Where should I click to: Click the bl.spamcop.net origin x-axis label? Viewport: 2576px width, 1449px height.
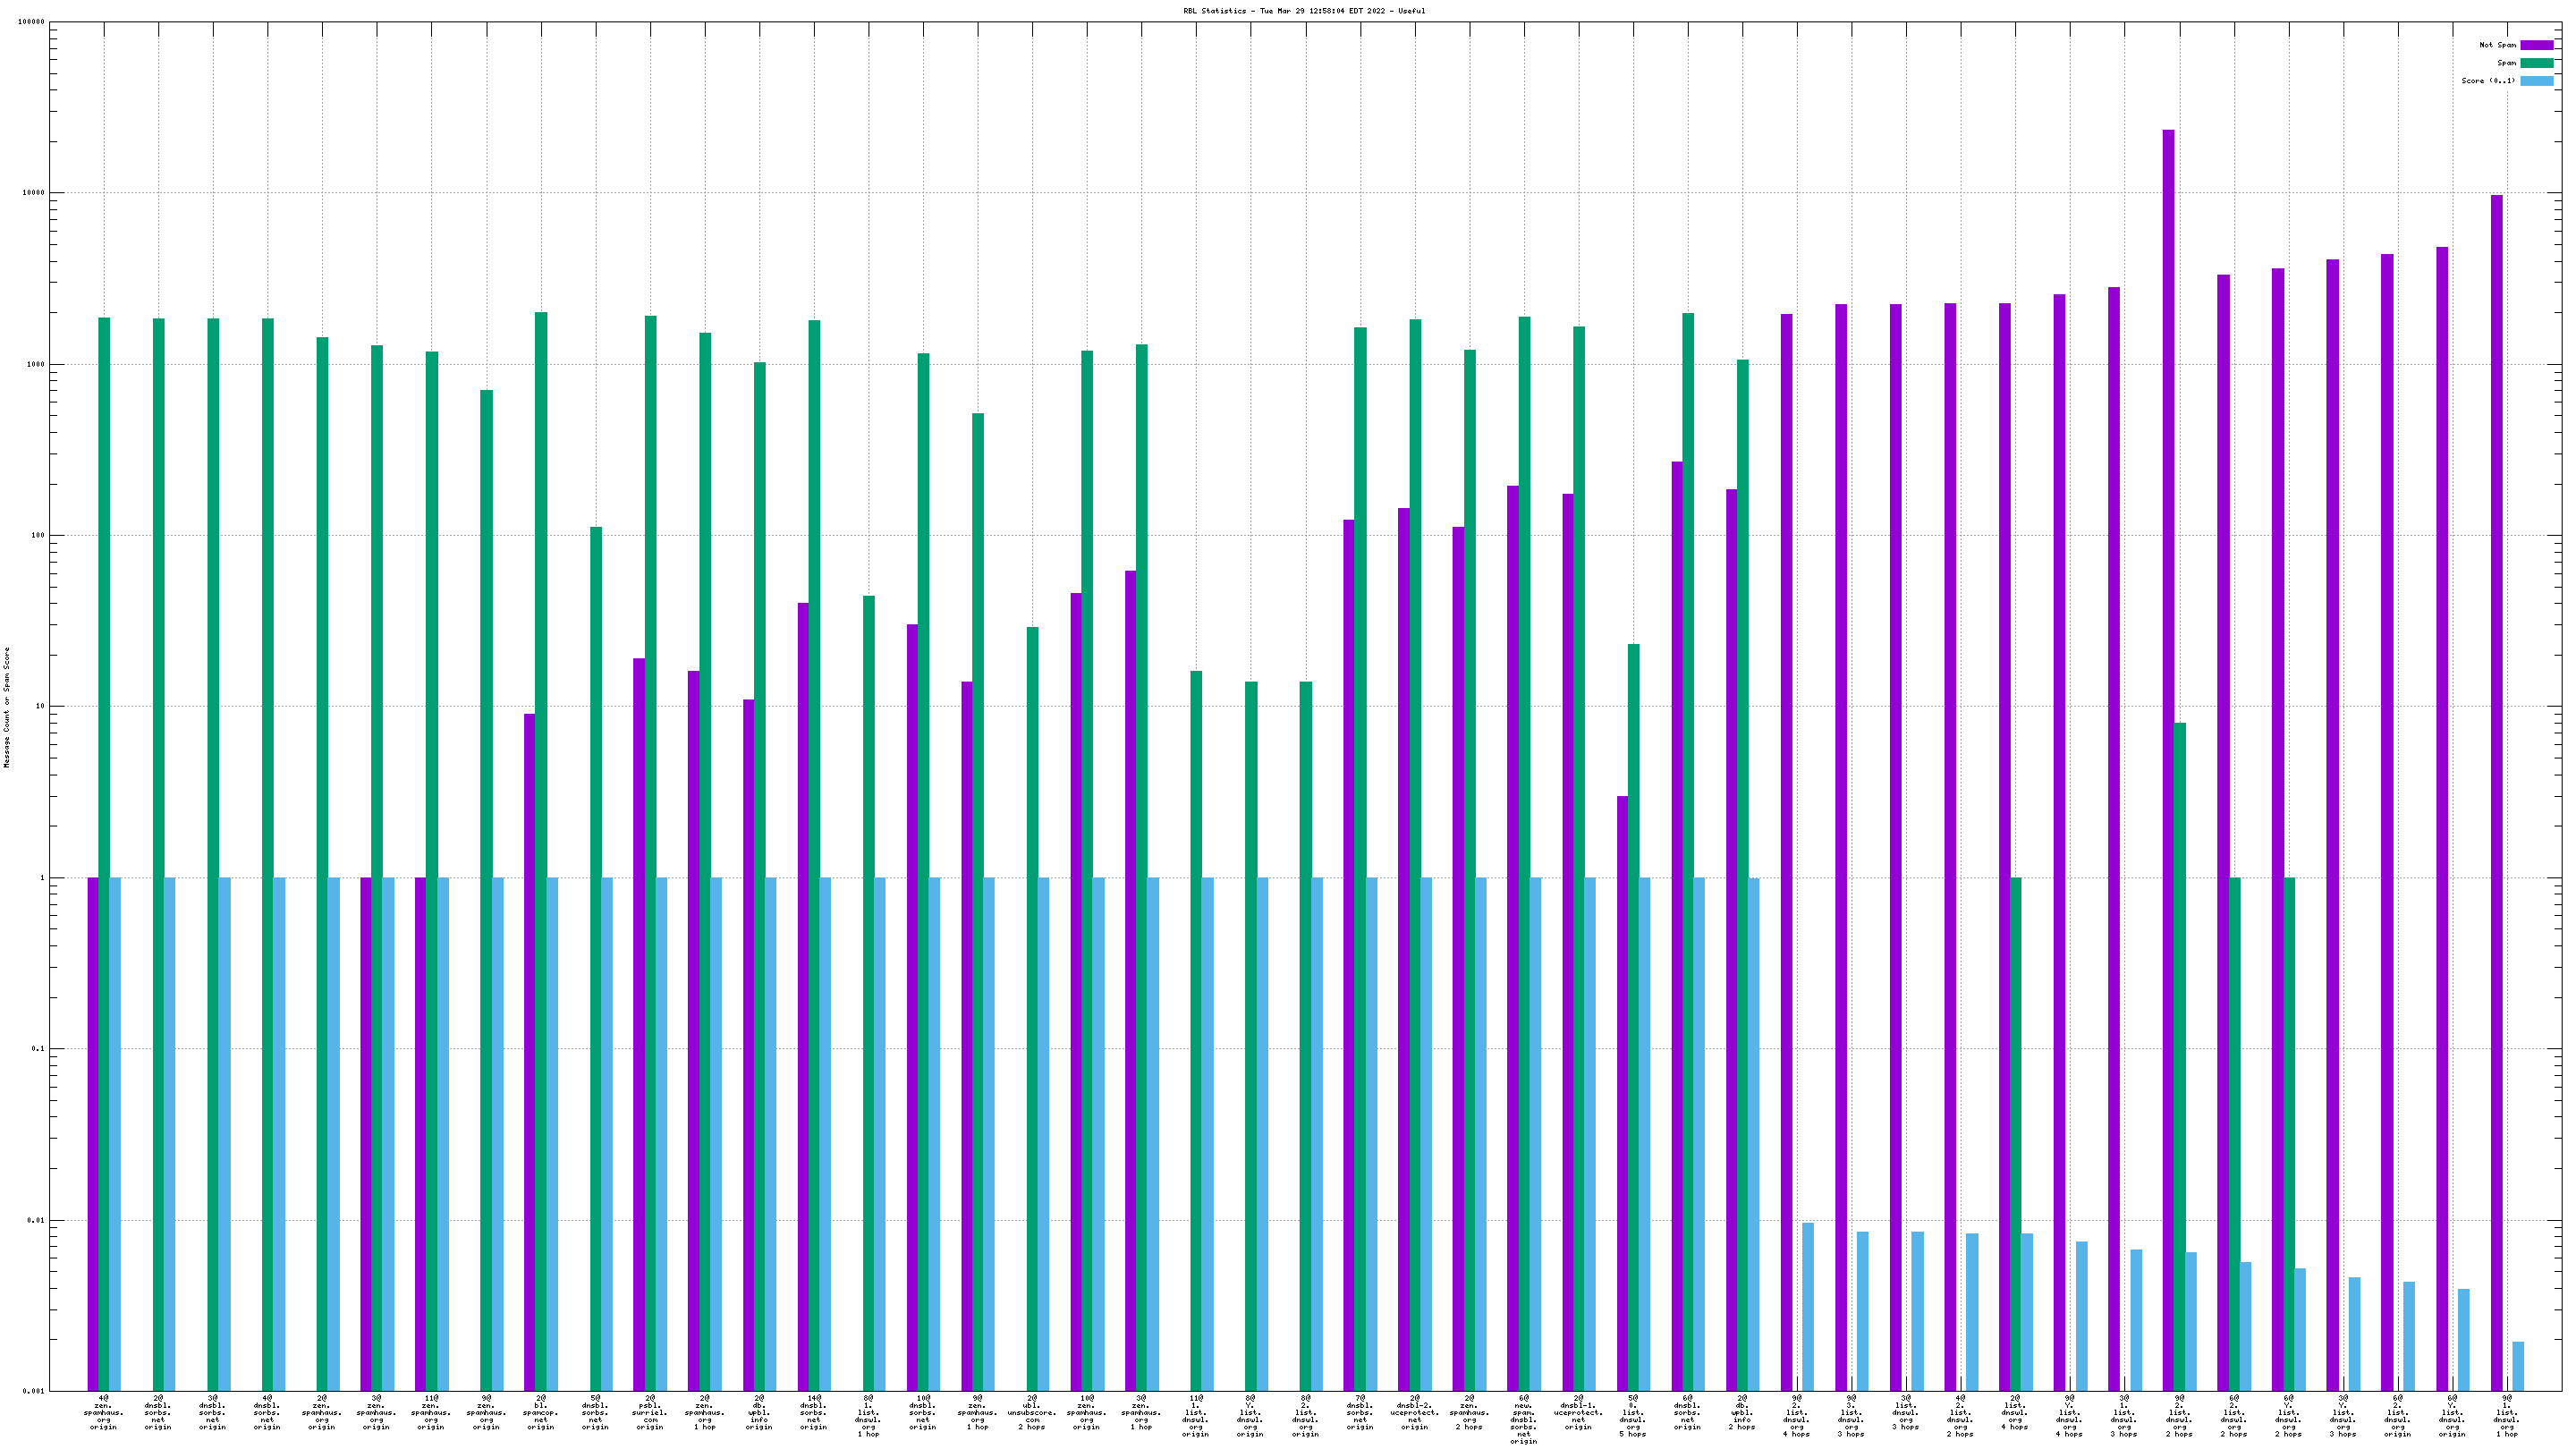(541, 1412)
